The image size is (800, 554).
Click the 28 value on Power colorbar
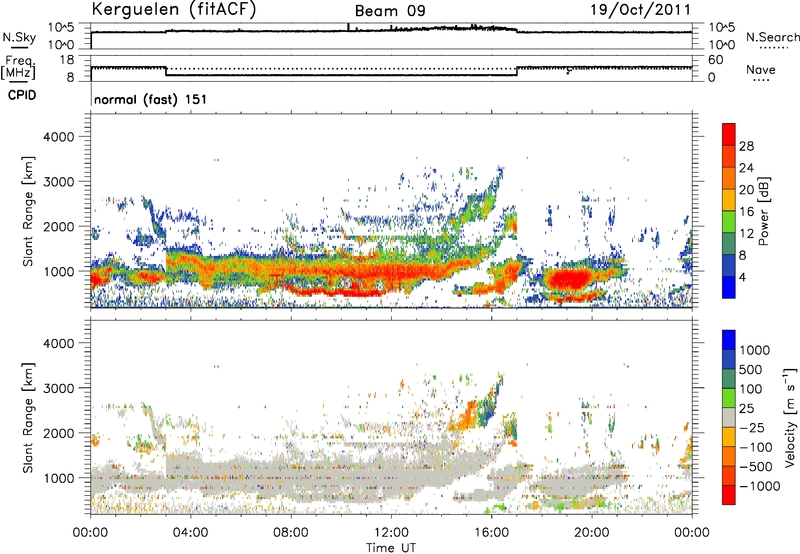pyautogui.click(x=746, y=146)
